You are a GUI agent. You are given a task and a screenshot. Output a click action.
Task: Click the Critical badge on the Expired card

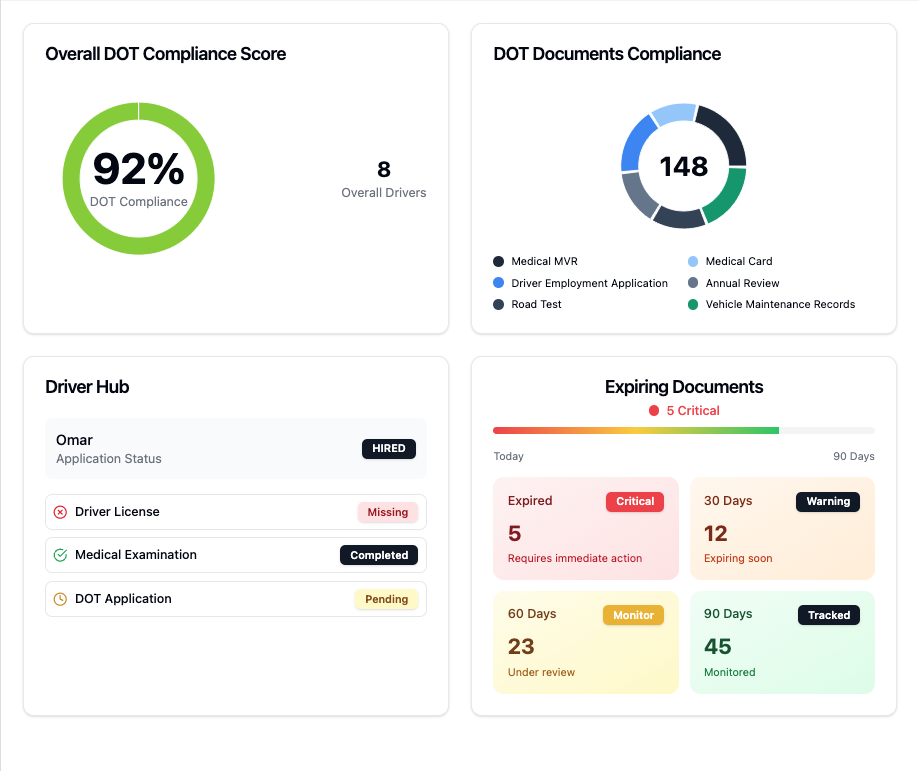(x=634, y=501)
